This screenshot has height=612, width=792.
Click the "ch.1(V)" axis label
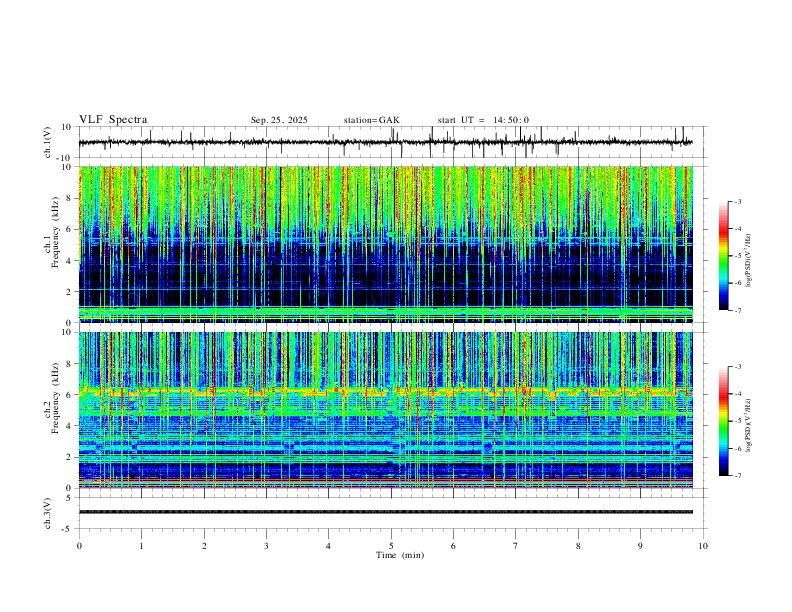[x=48, y=142]
